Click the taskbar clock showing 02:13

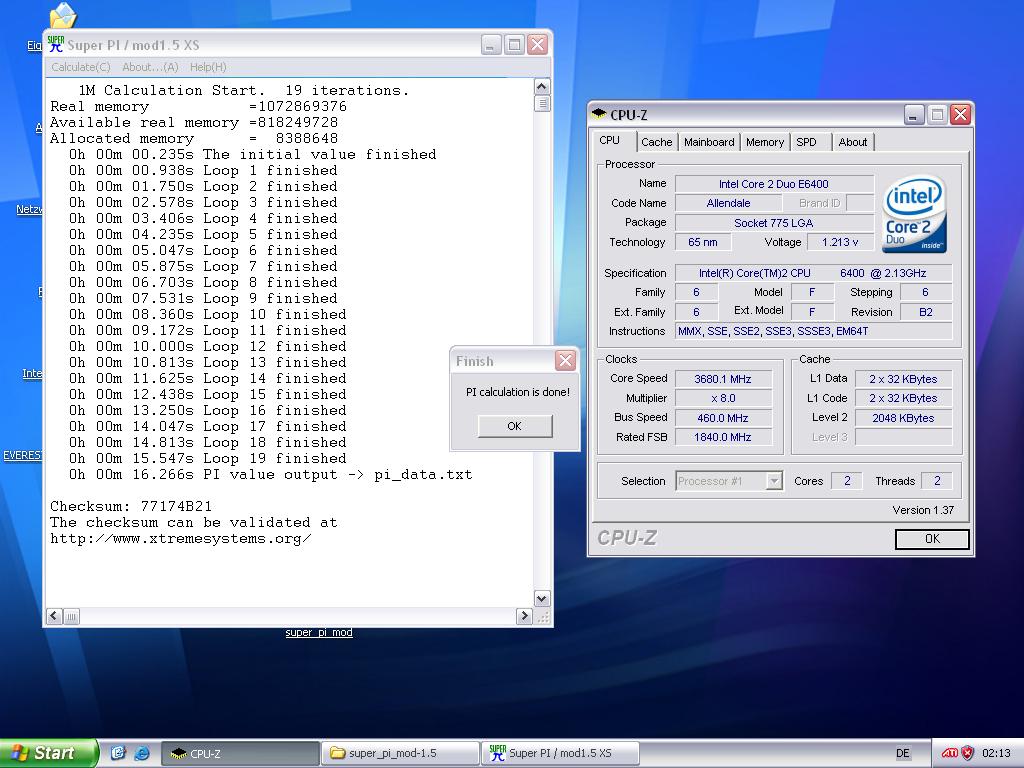(x=996, y=753)
